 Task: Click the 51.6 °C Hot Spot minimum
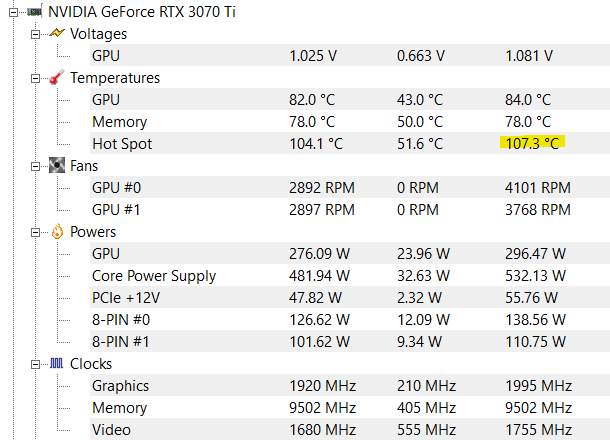(x=420, y=144)
